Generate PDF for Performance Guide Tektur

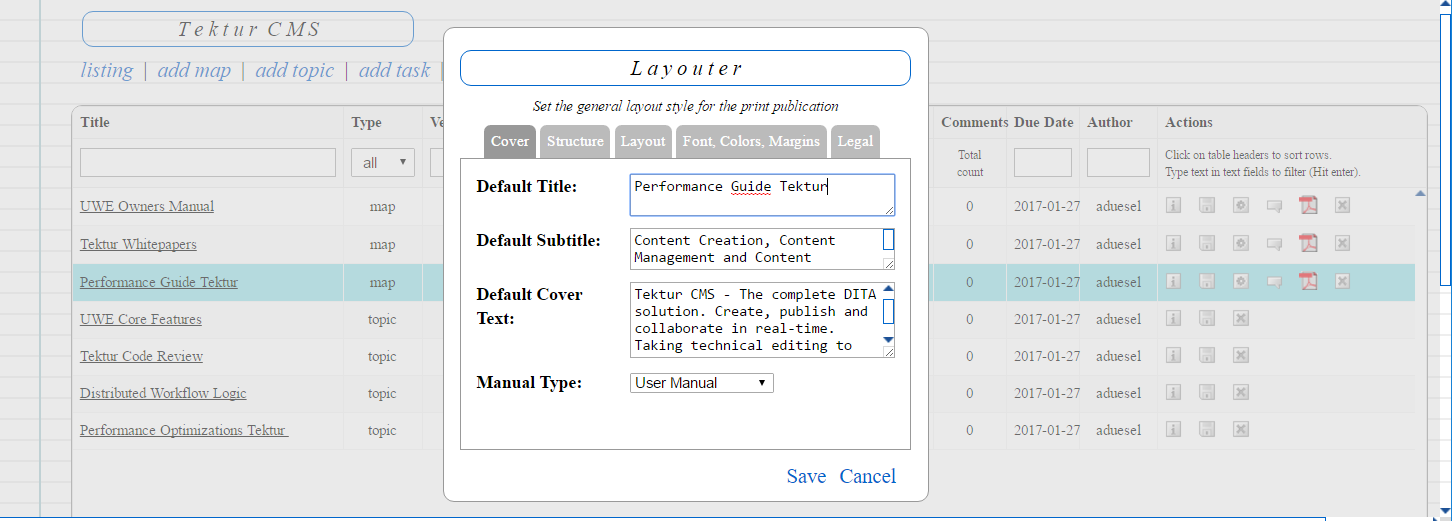pos(1308,282)
